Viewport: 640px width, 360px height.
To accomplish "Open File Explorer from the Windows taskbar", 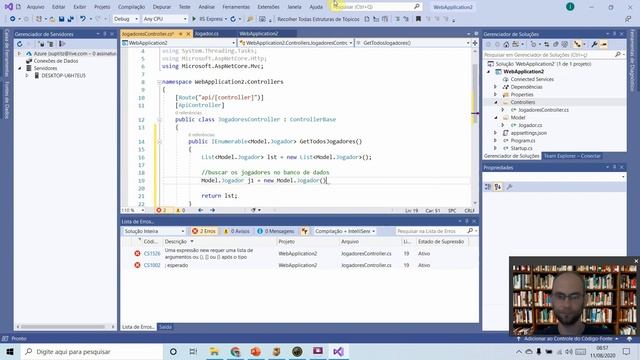I will pyautogui.click(x=214, y=351).
